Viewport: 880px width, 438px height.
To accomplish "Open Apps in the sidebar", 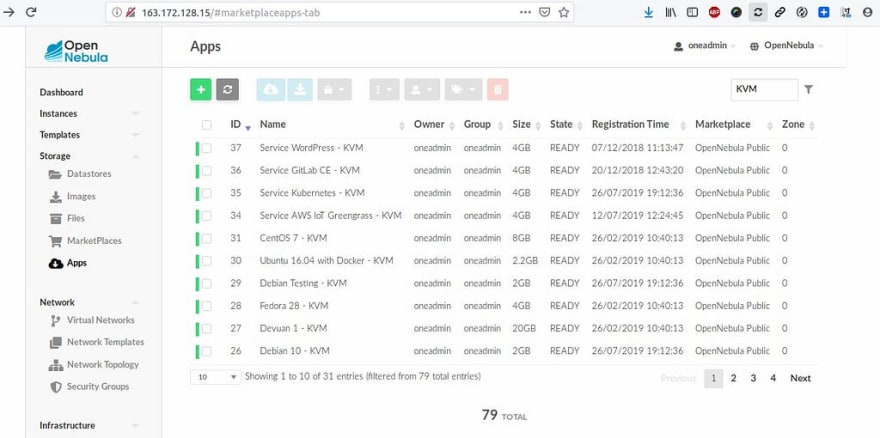I will pyautogui.click(x=68, y=263).
